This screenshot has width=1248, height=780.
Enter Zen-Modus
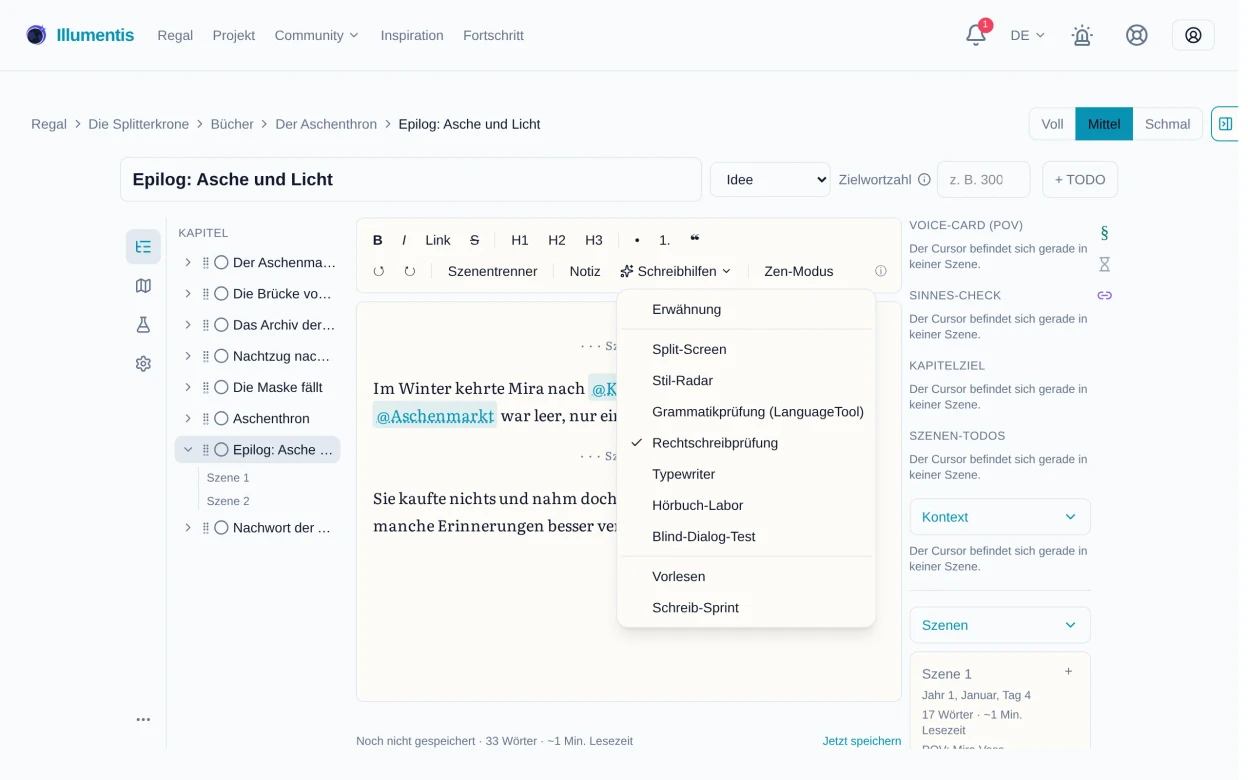[x=799, y=271]
